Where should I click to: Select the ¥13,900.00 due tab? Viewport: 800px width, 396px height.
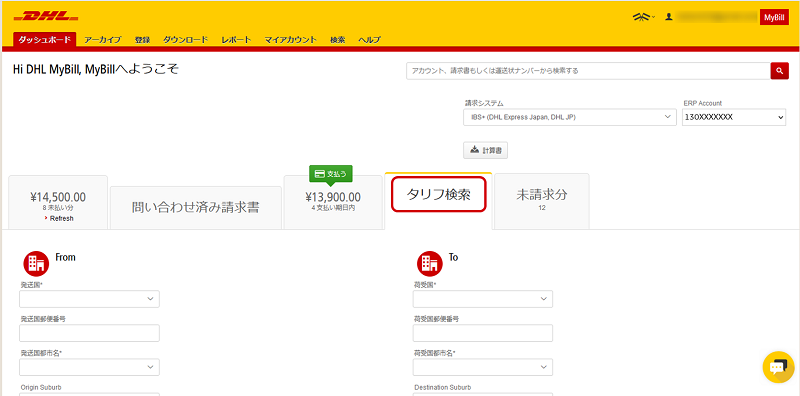[333, 203]
